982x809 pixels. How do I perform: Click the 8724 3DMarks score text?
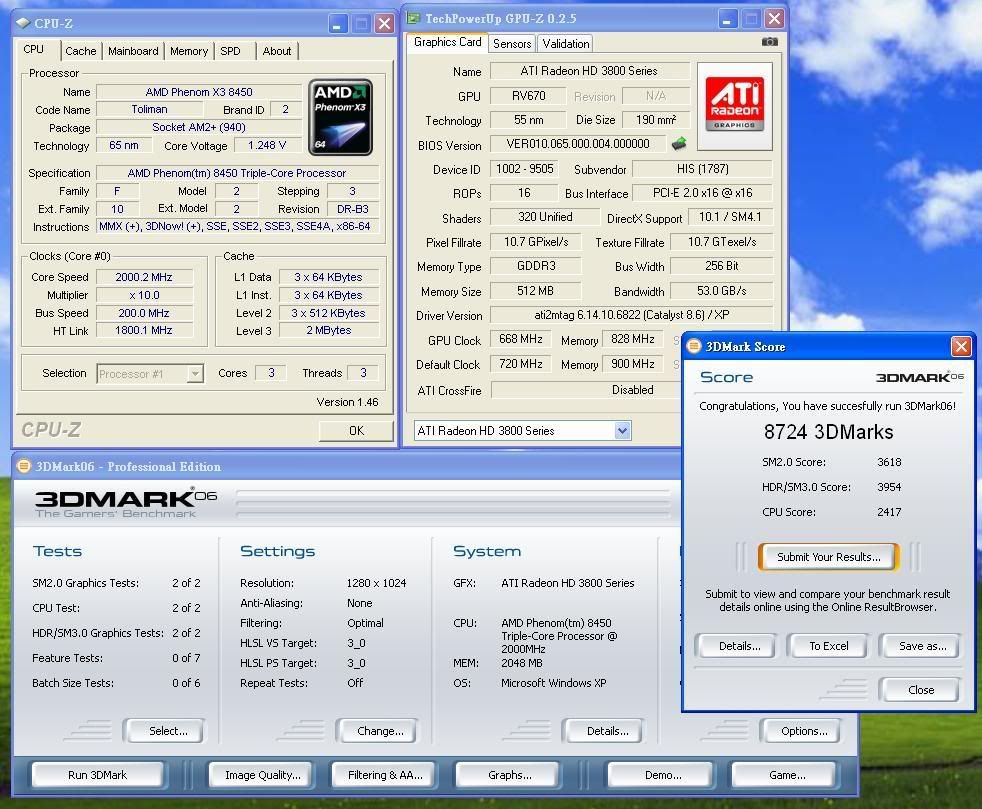pyautogui.click(x=828, y=431)
